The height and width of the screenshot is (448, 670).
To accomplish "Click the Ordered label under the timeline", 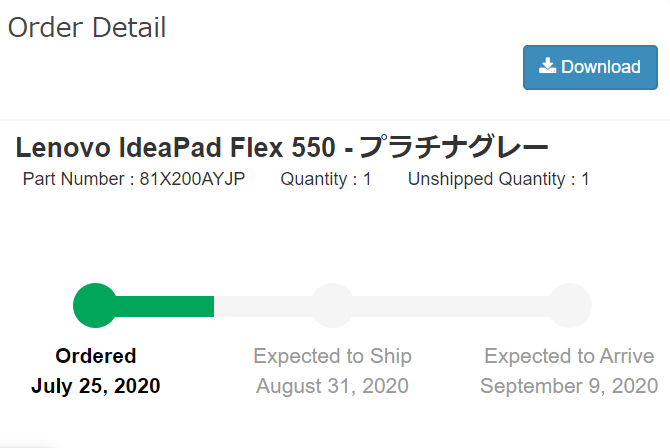I will click(x=96, y=356).
